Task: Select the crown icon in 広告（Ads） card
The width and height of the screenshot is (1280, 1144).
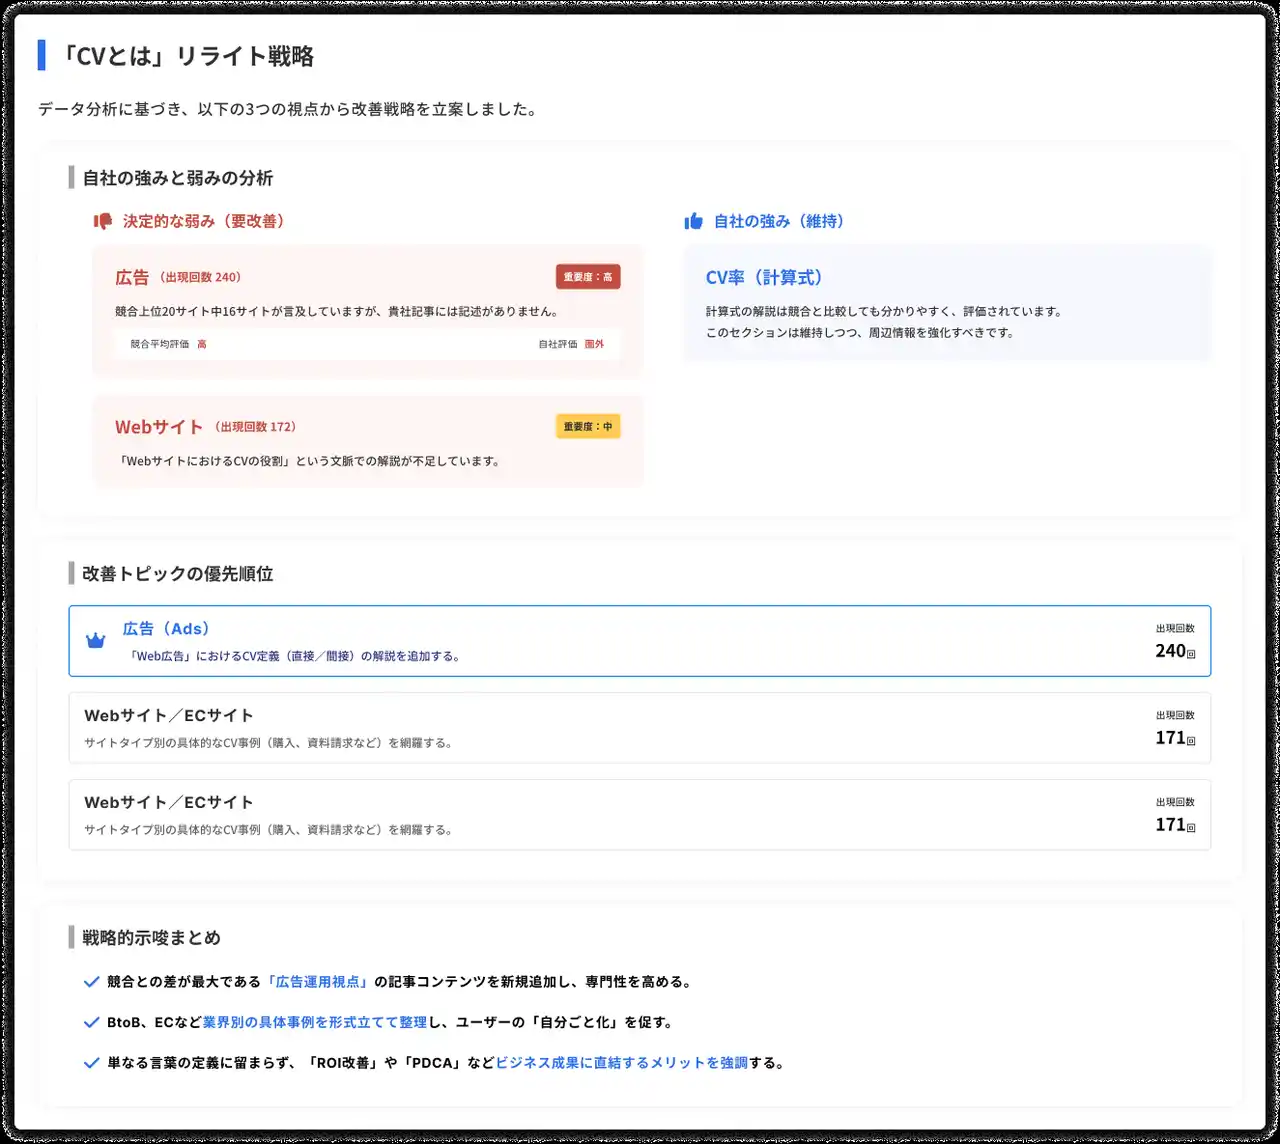Action: pos(96,641)
